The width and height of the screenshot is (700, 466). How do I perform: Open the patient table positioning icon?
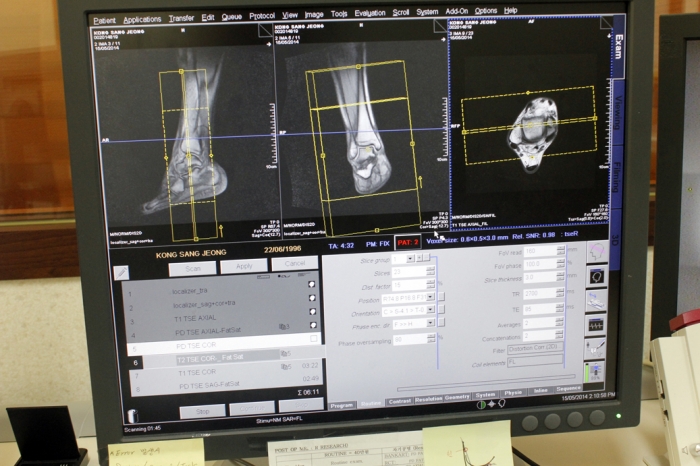click(596, 301)
